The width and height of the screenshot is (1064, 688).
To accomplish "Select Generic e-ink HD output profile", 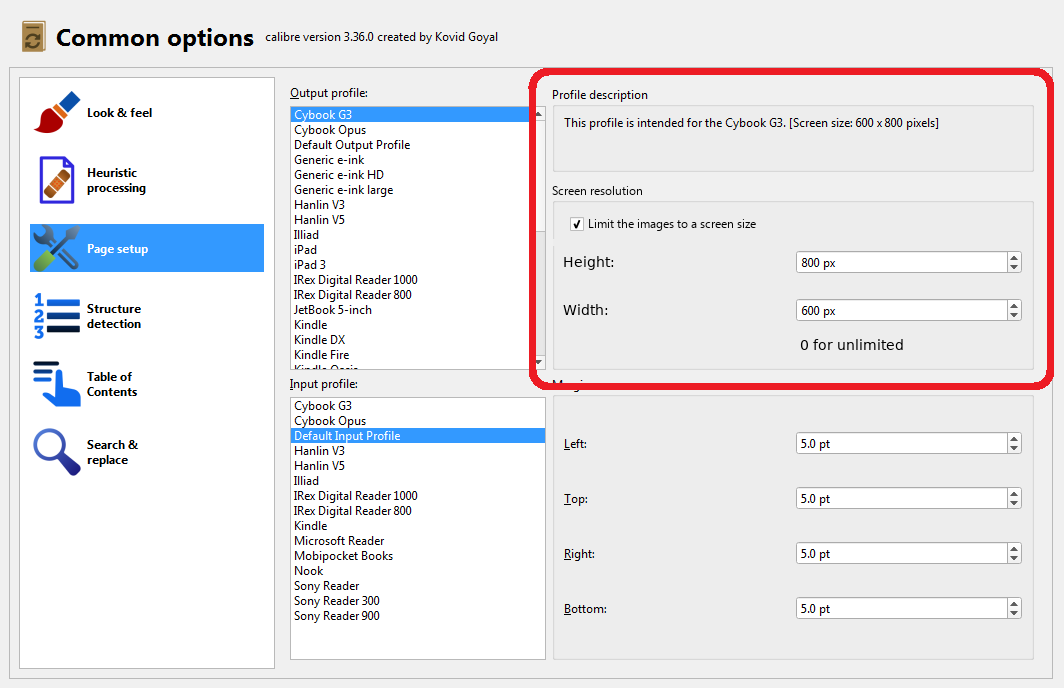I will click(x=338, y=175).
